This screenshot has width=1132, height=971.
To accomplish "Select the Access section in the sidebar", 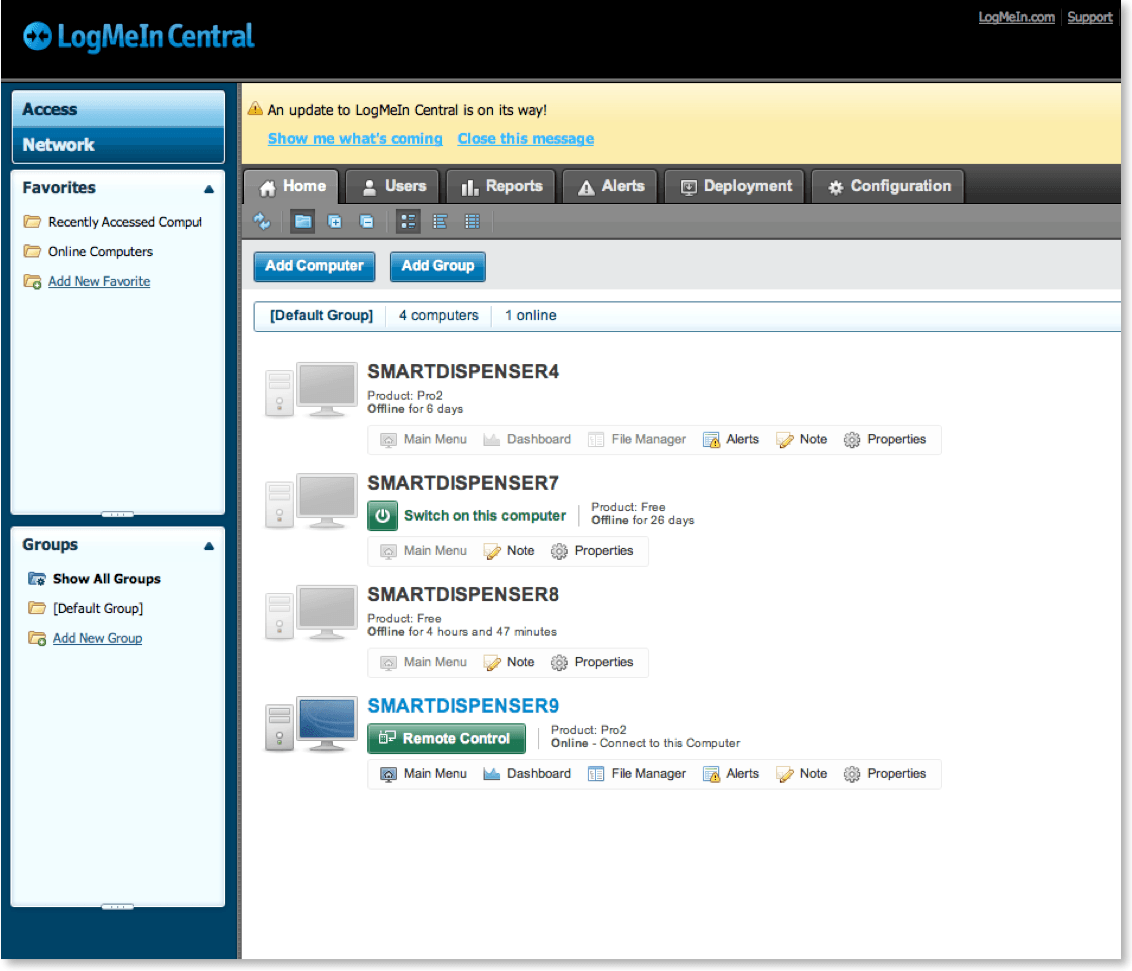I will click(x=118, y=109).
